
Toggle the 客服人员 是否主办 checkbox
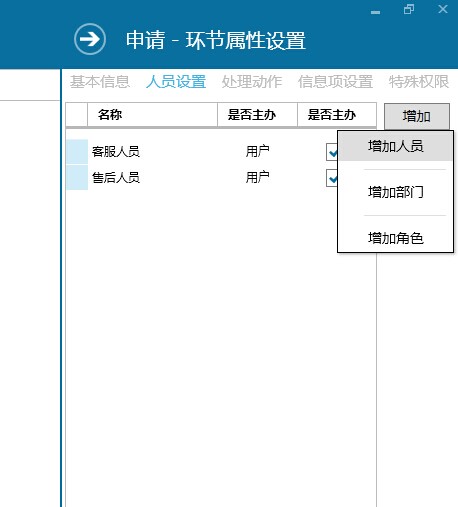coord(332,152)
